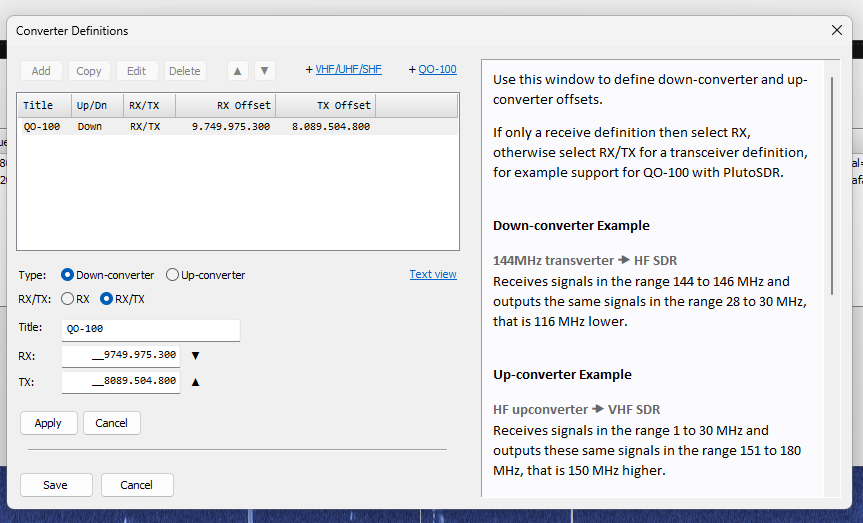Click the Up-converter Example heading

[562, 375]
